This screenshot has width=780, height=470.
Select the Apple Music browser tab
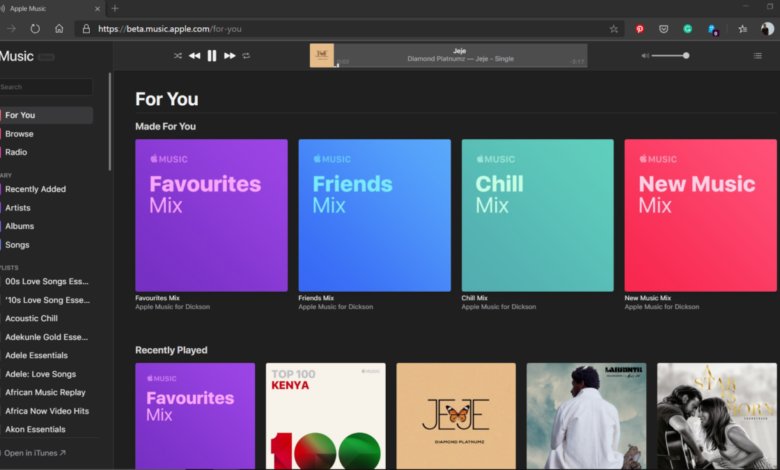[x=51, y=8]
